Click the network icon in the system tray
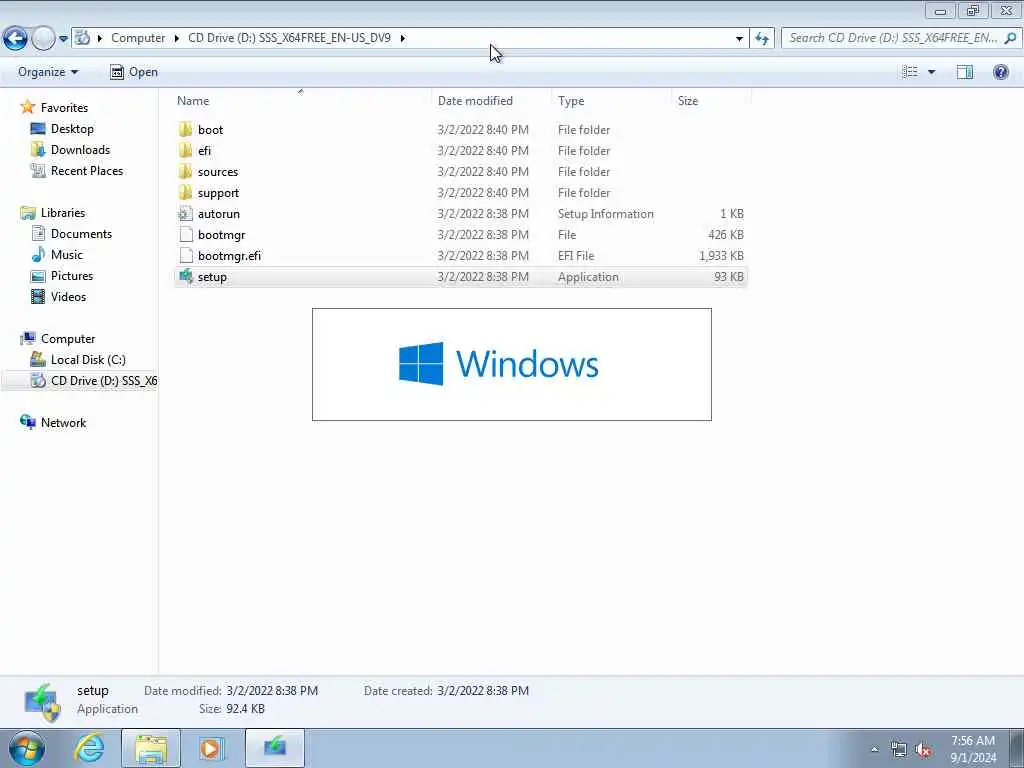 pos(899,750)
